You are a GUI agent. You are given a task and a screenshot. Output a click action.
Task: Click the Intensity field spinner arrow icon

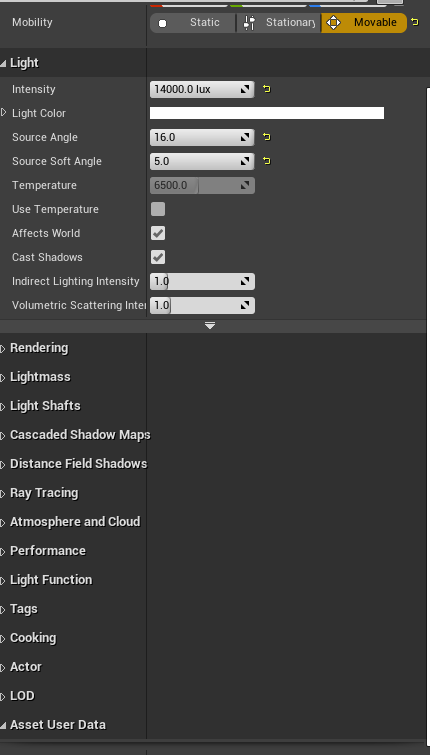[x=246, y=89]
